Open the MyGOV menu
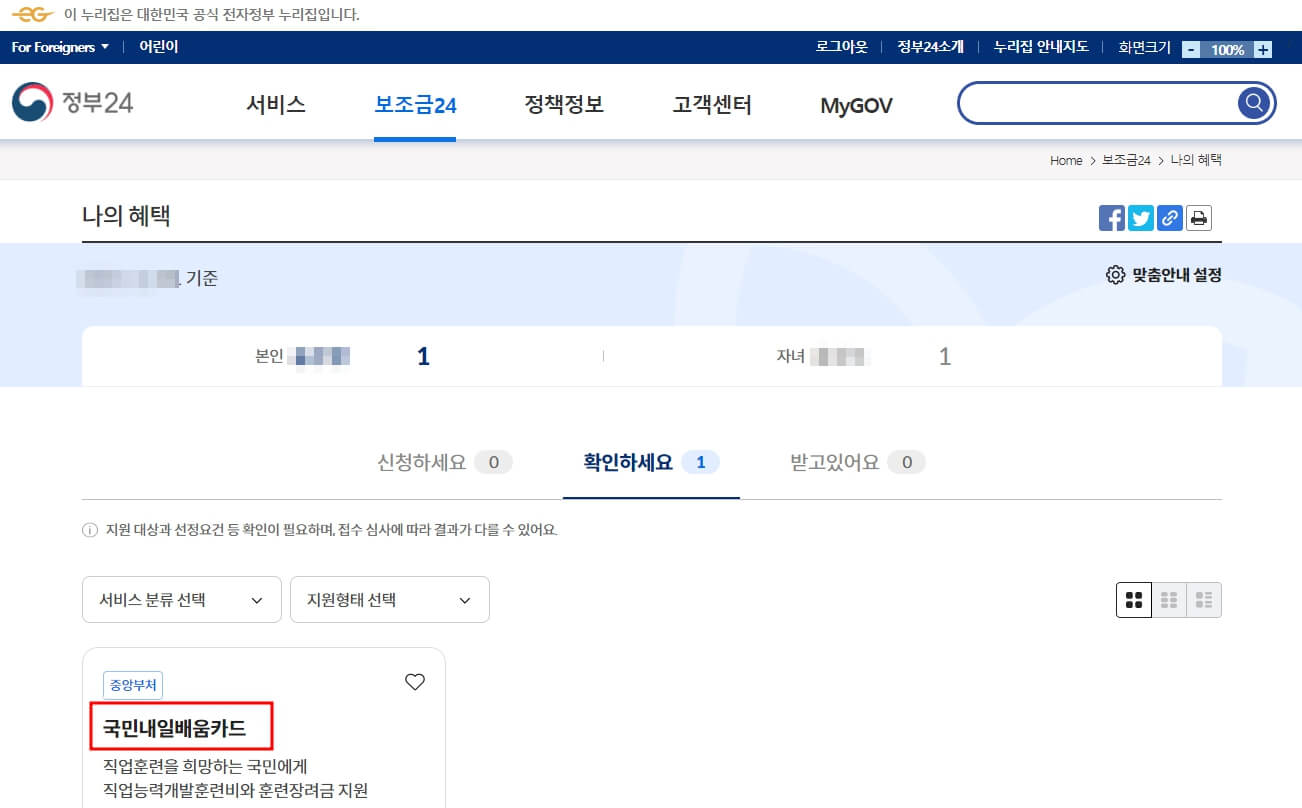This screenshot has width=1302, height=808. point(856,106)
